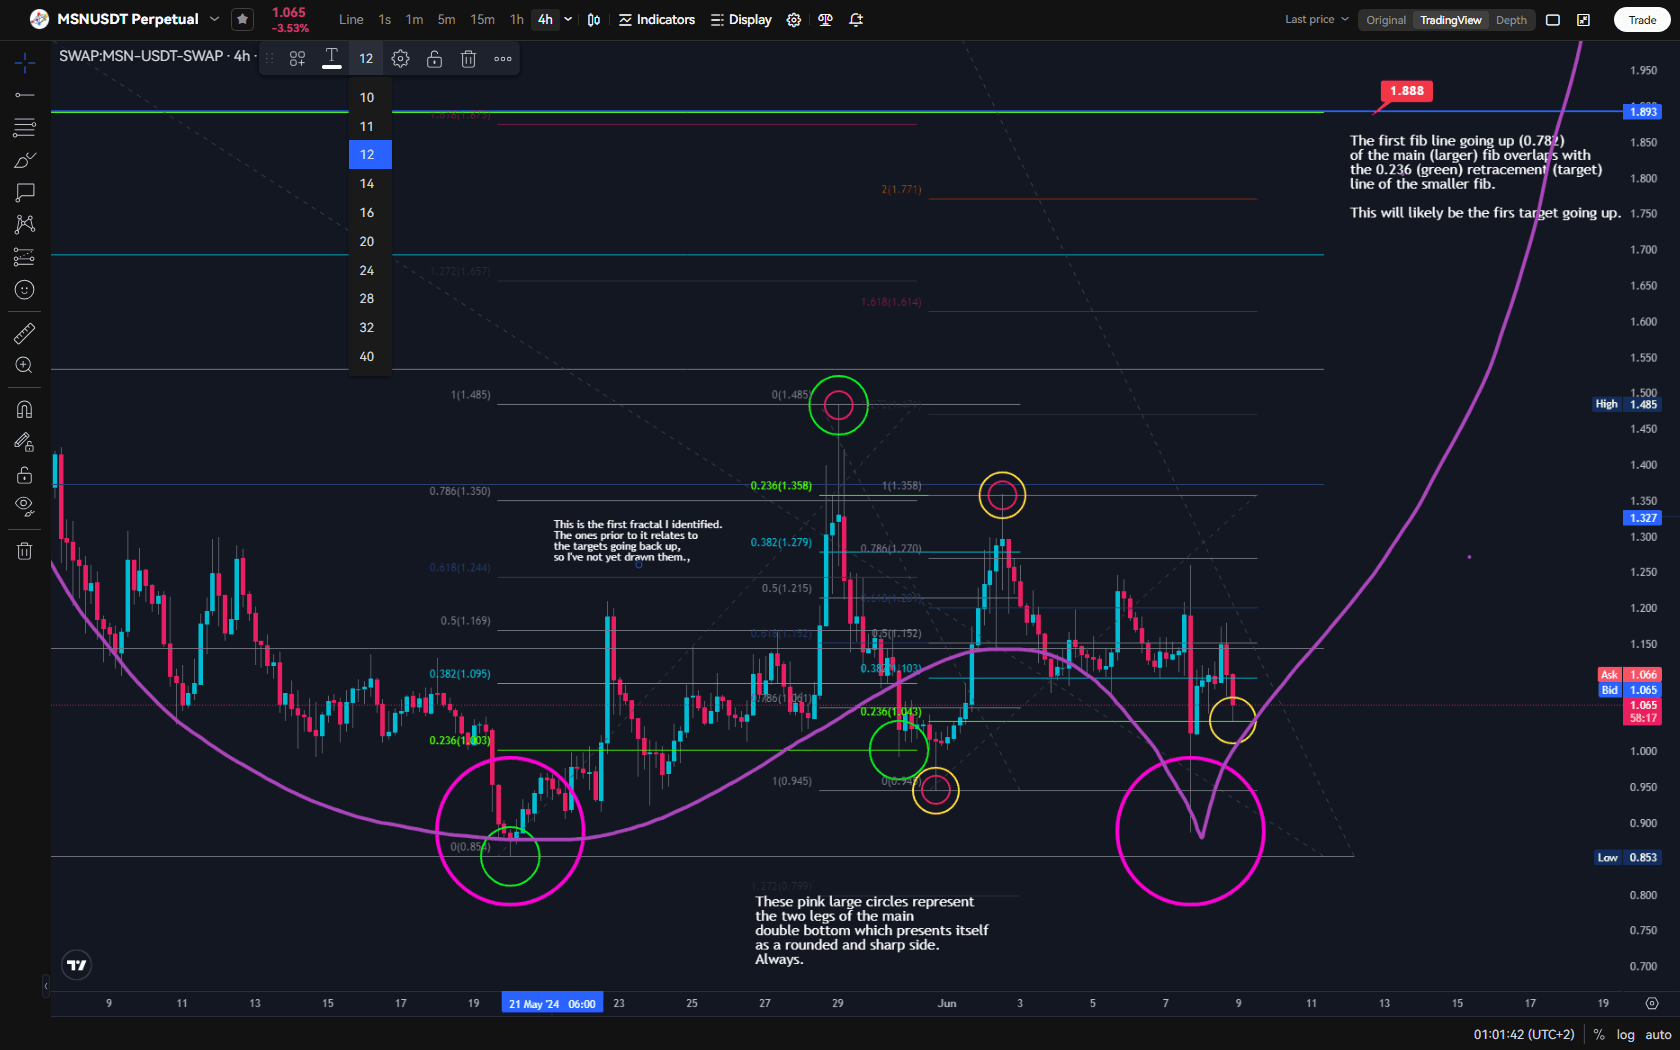Choose font size 28
This screenshot has height=1050, width=1680.
coord(369,299)
